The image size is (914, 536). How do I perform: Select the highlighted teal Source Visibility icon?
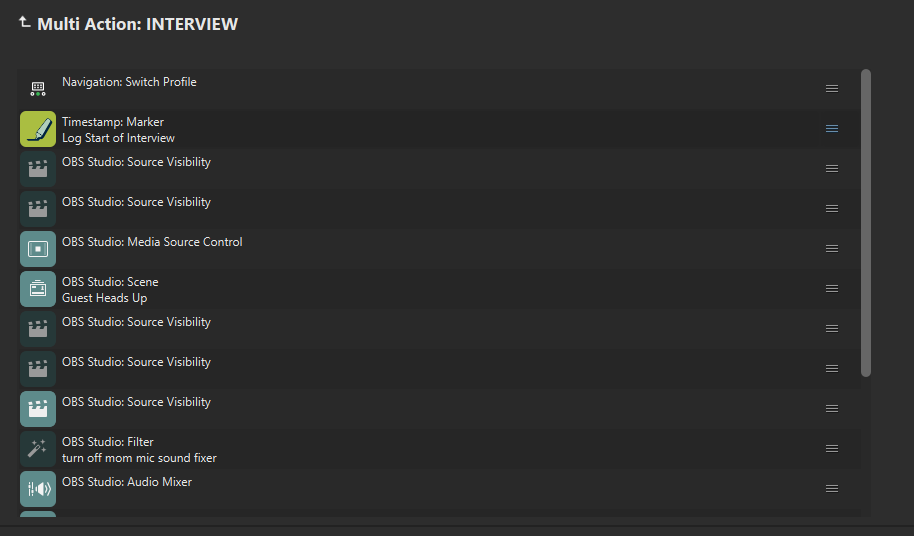coord(38,409)
